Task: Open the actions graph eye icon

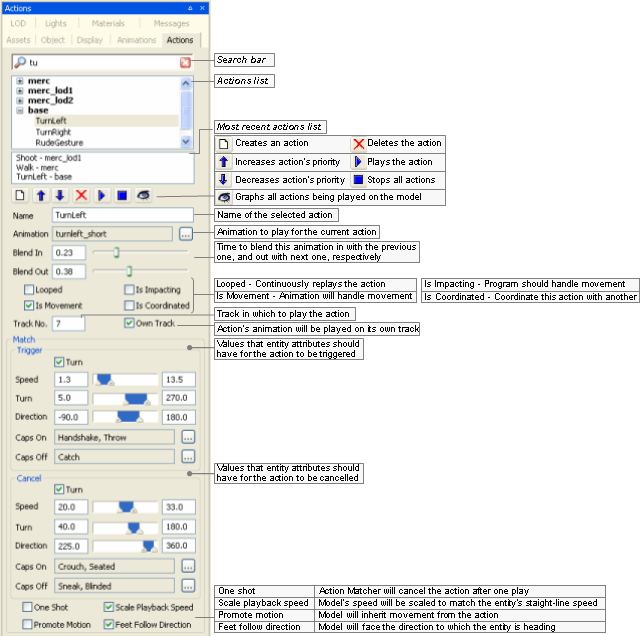Action: [x=143, y=196]
